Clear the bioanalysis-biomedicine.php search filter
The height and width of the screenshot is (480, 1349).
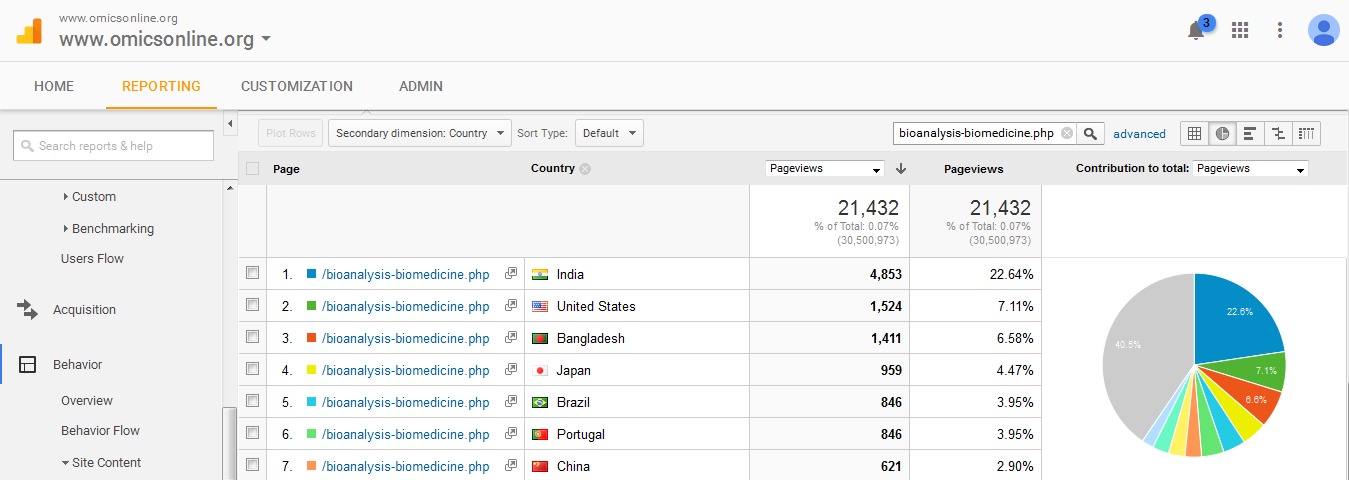[1067, 133]
